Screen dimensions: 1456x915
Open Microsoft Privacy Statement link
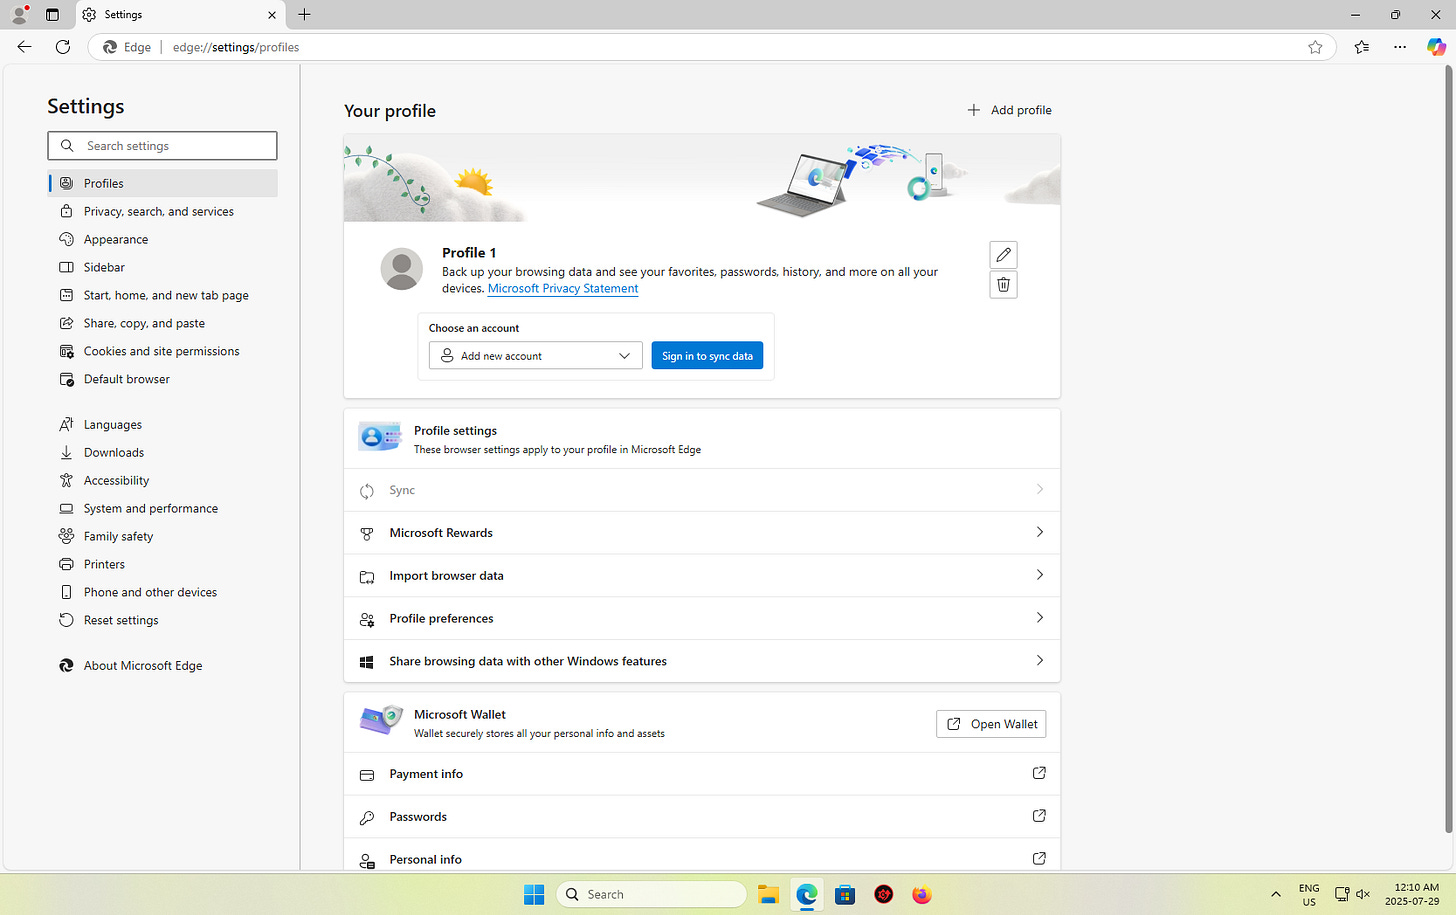(563, 288)
